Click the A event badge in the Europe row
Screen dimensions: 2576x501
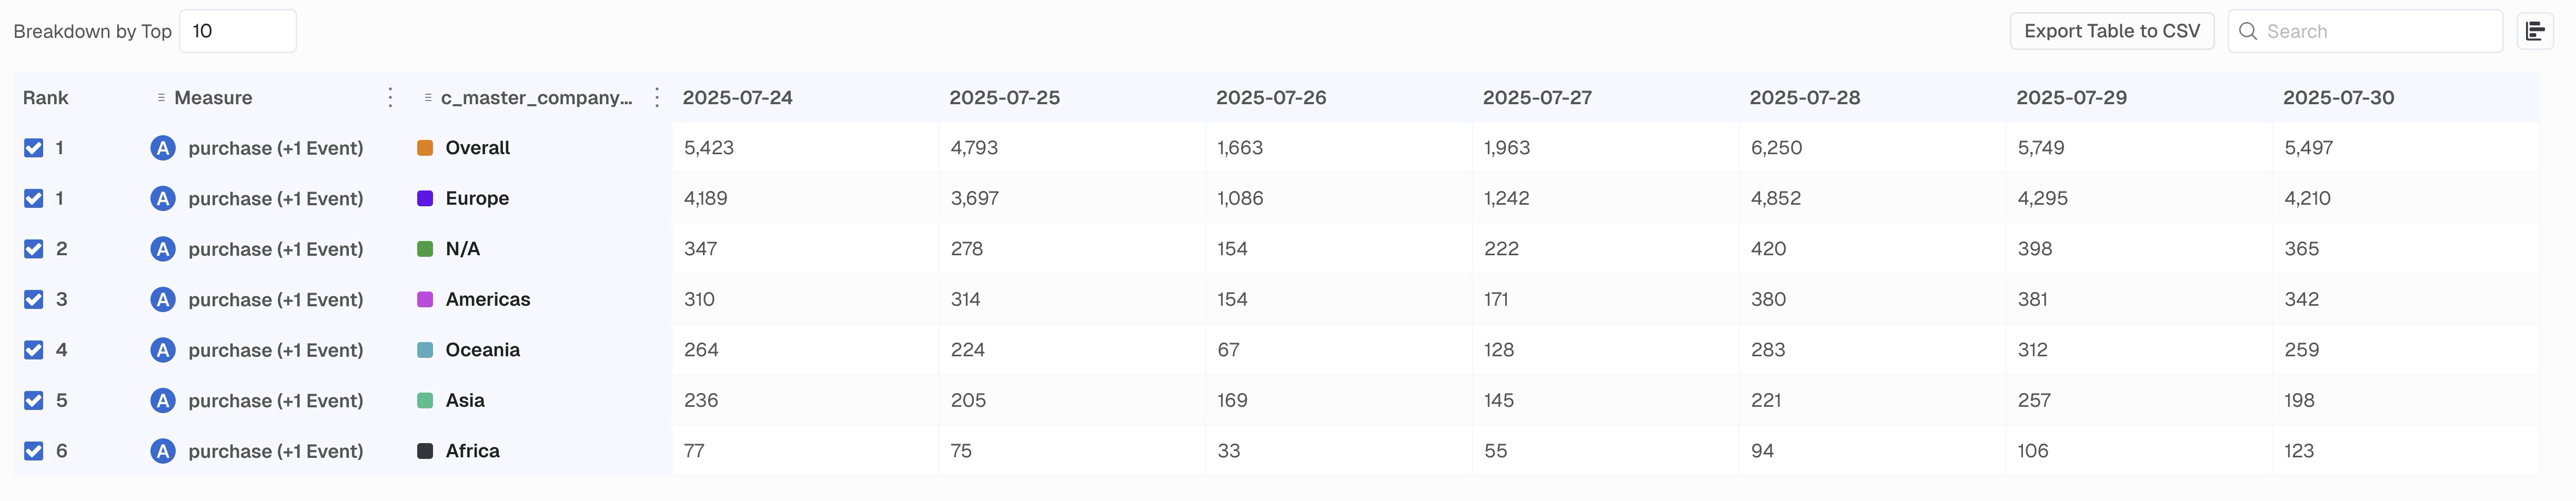163,198
